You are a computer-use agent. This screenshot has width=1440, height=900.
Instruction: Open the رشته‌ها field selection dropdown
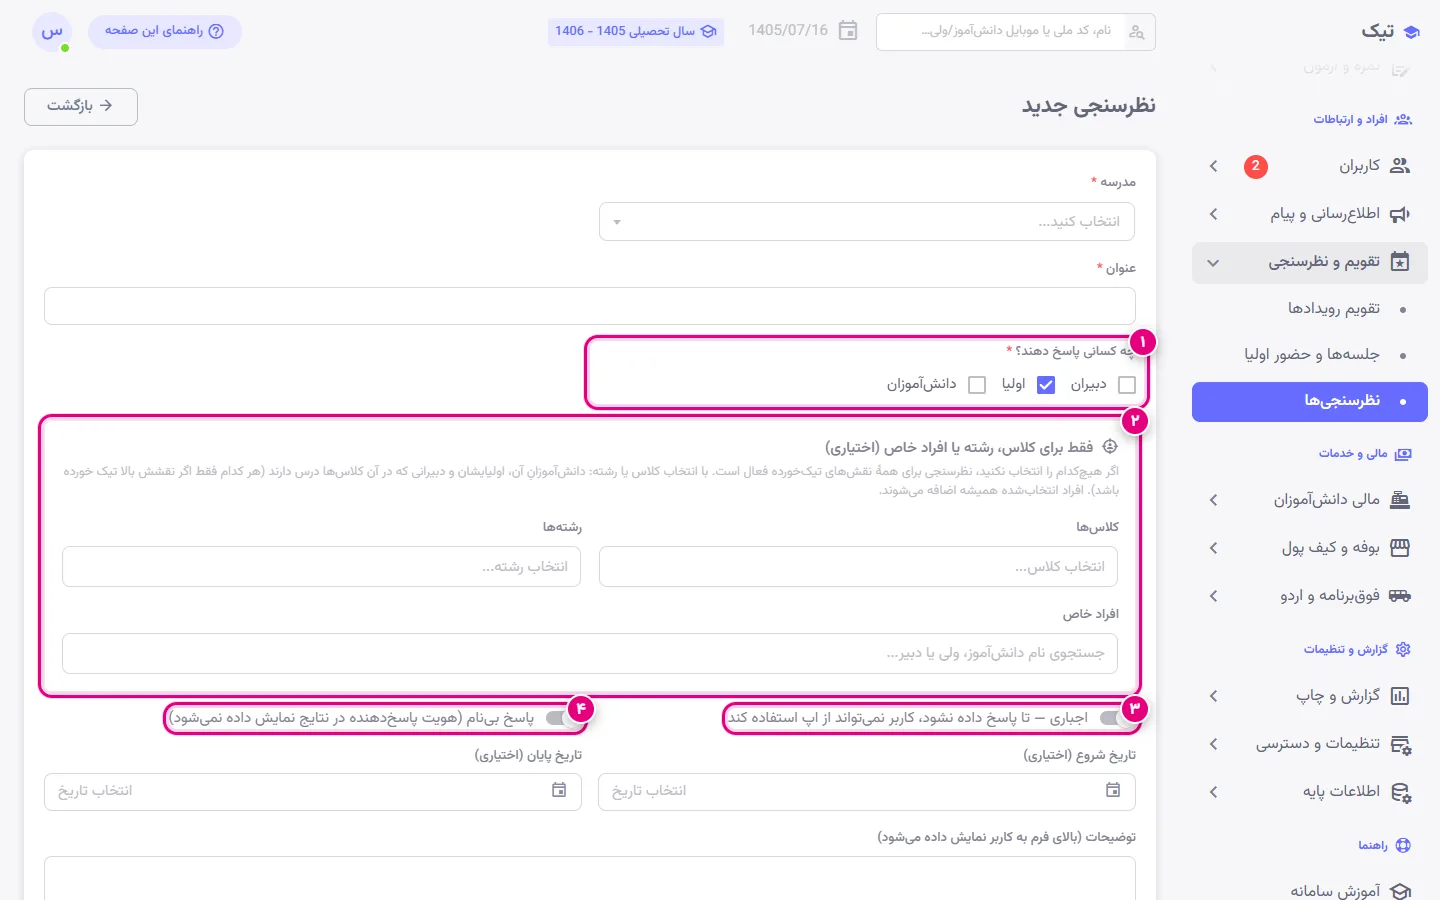321,567
